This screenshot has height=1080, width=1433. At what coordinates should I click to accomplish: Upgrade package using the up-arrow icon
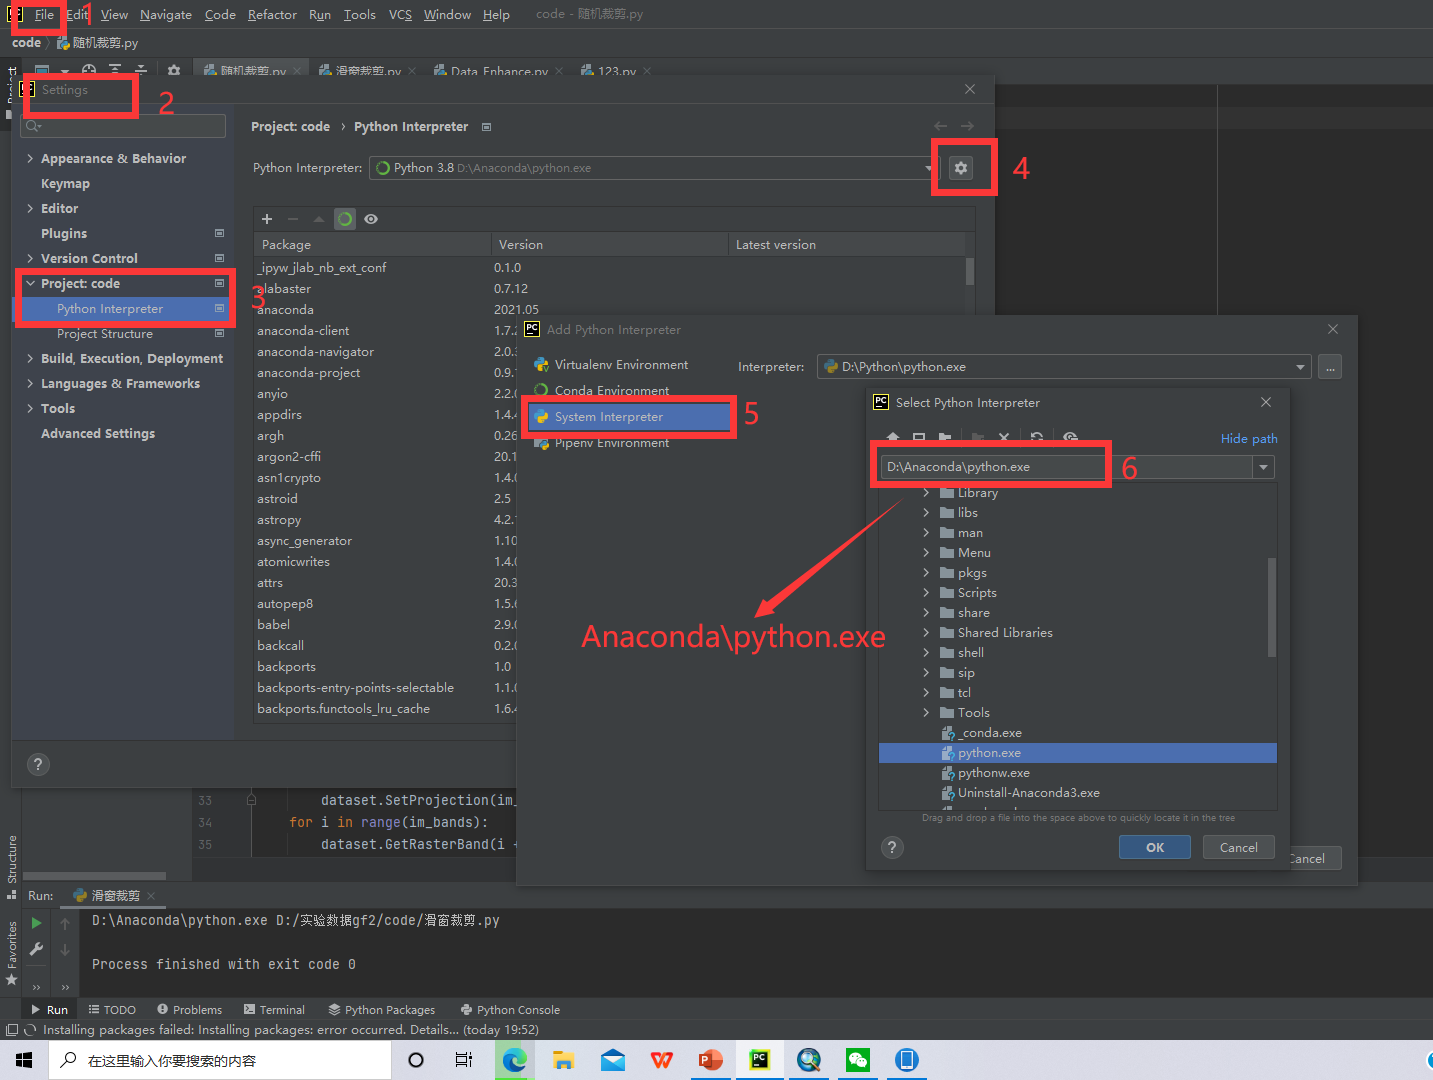pos(318,218)
